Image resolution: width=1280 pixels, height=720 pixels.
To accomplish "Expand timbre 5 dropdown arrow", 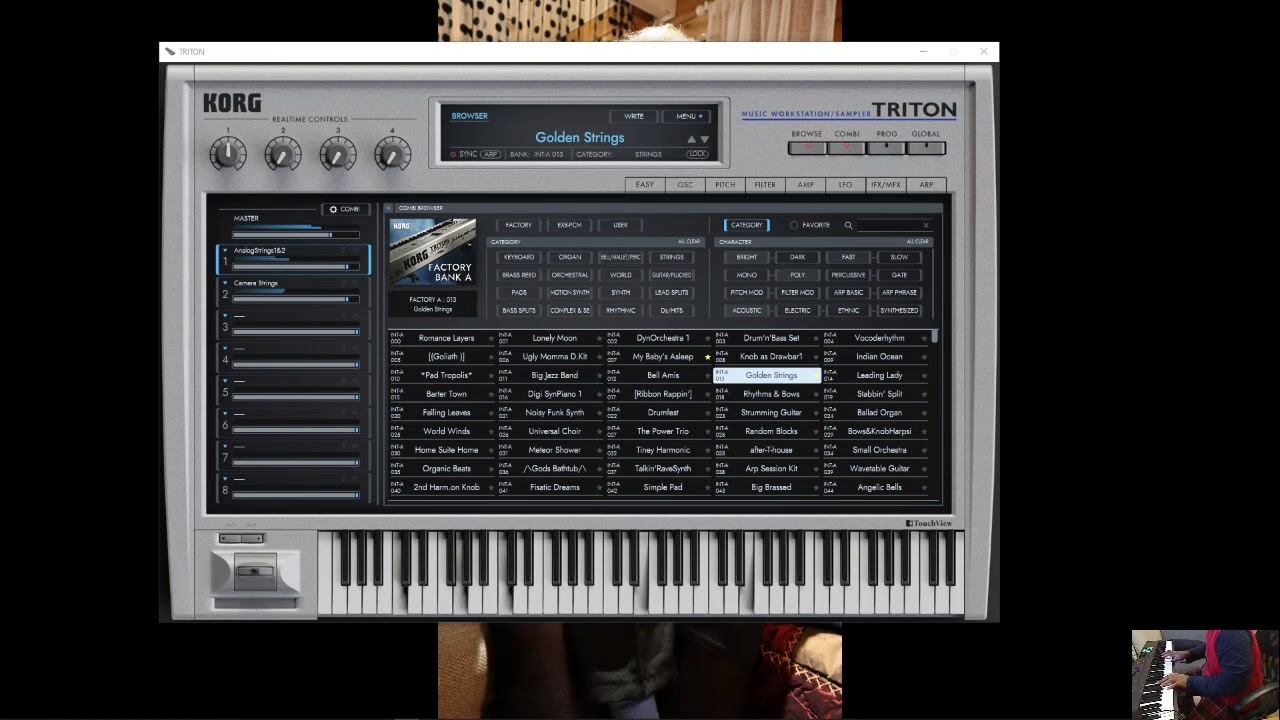I will point(225,381).
